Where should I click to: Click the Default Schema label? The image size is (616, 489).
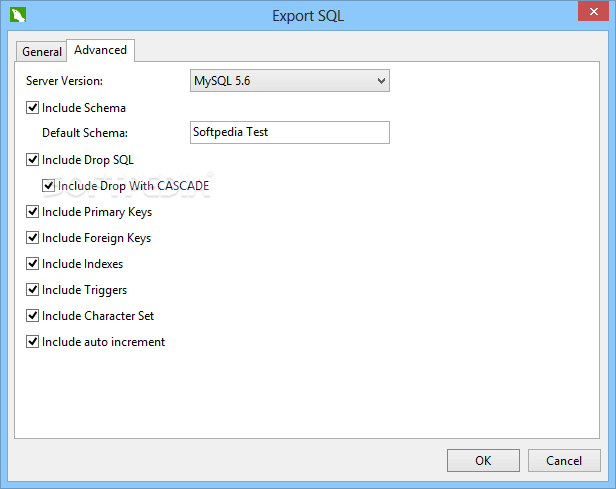pos(86,133)
